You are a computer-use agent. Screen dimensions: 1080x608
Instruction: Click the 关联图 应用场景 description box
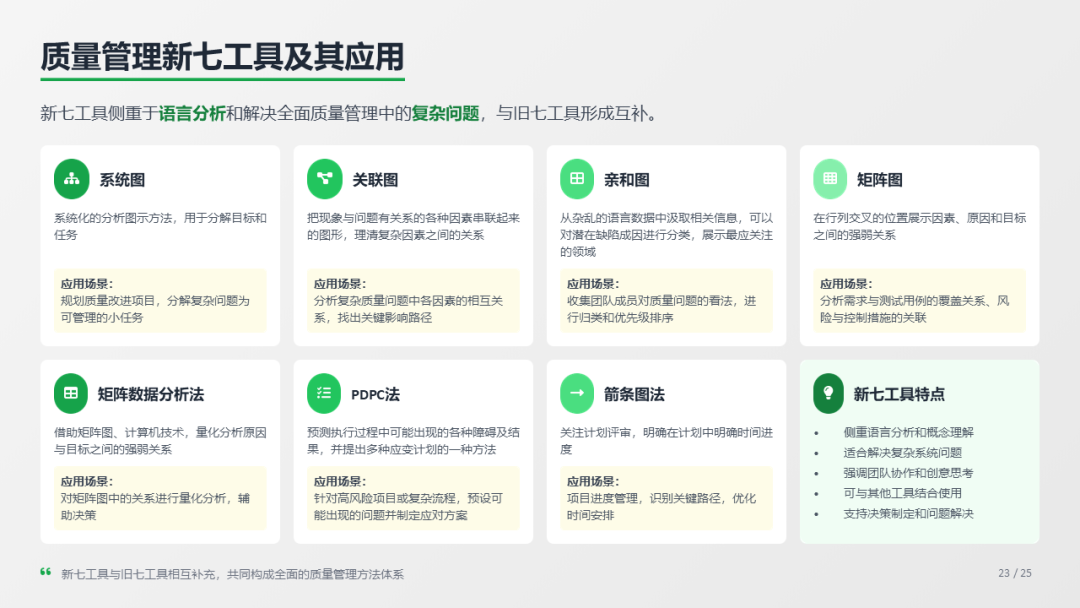[x=413, y=300]
